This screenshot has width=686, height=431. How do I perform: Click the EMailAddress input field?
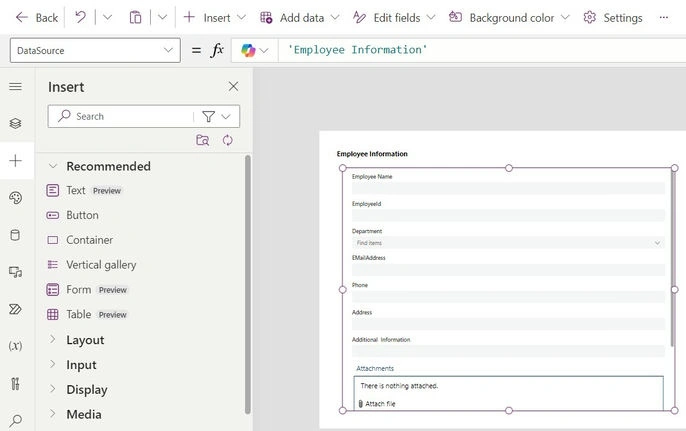[x=508, y=270]
